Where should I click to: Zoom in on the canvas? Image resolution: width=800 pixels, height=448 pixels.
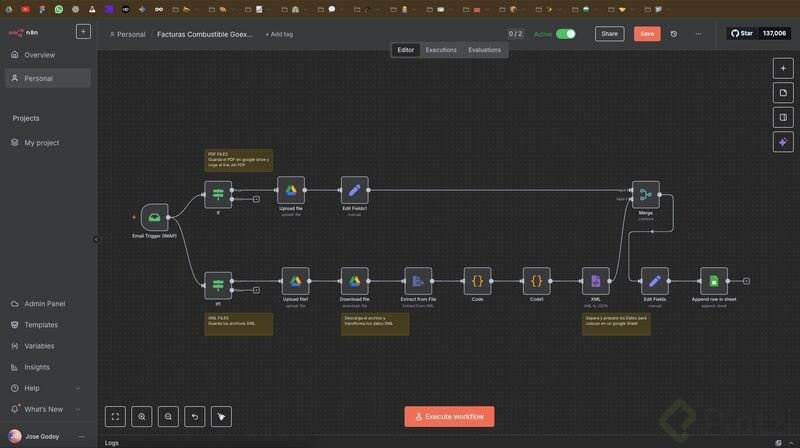142,417
